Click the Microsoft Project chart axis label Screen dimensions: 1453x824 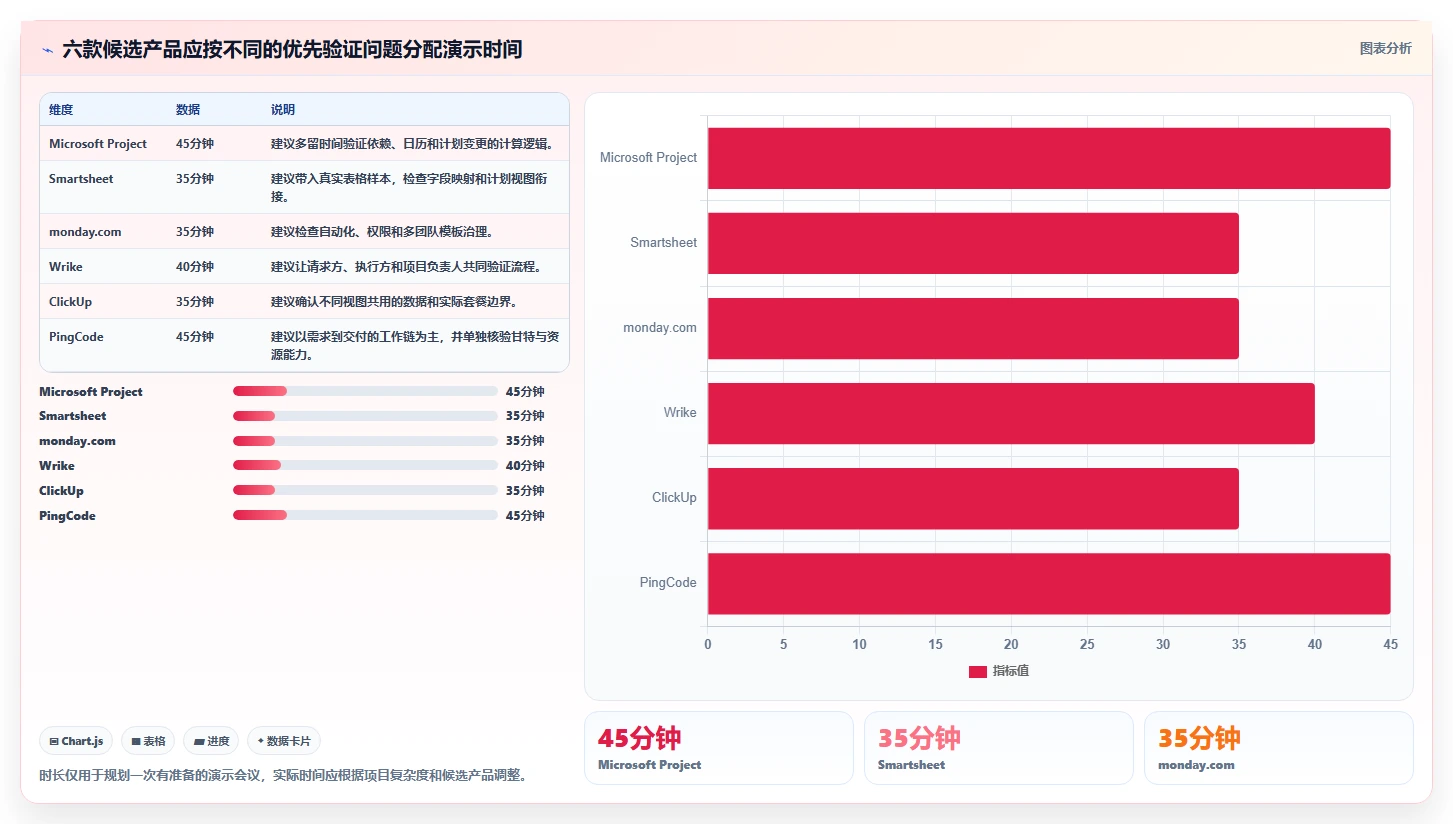(x=648, y=158)
